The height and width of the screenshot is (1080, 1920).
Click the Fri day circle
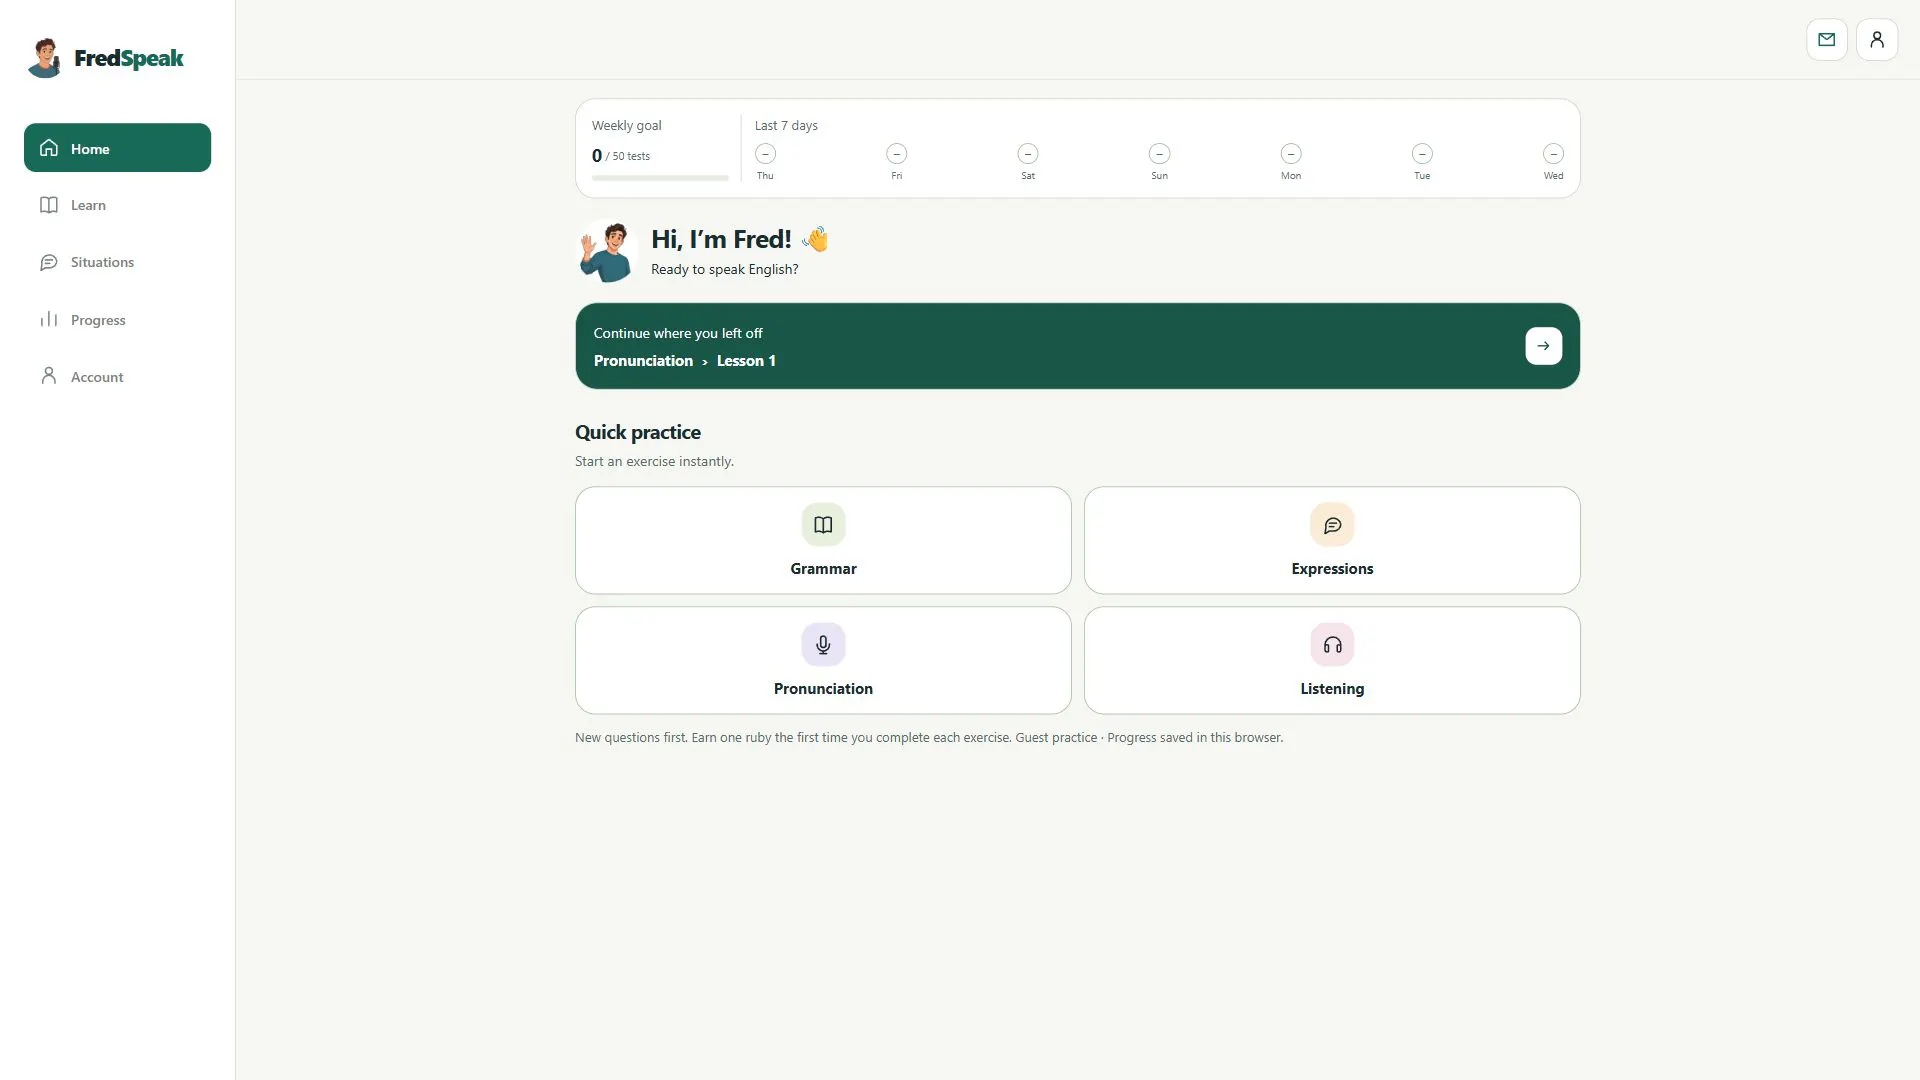[896, 154]
